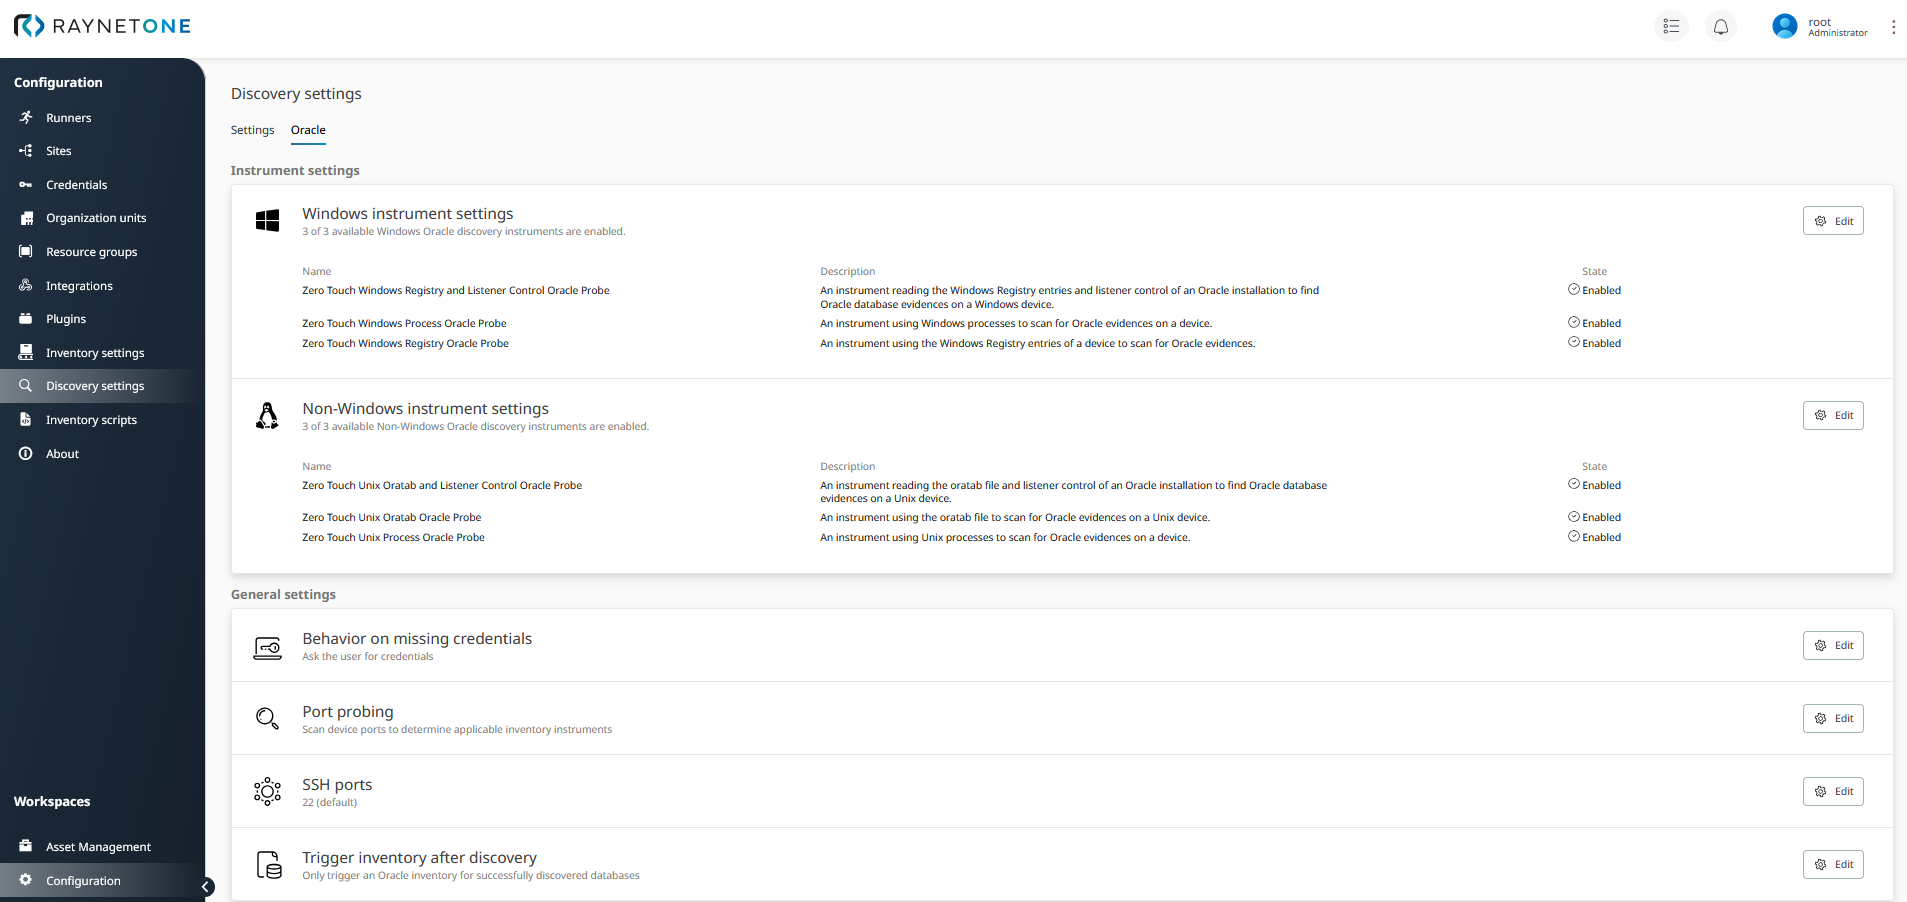Click the Runners icon in sidebar
The image size is (1907, 902).
click(x=26, y=118)
